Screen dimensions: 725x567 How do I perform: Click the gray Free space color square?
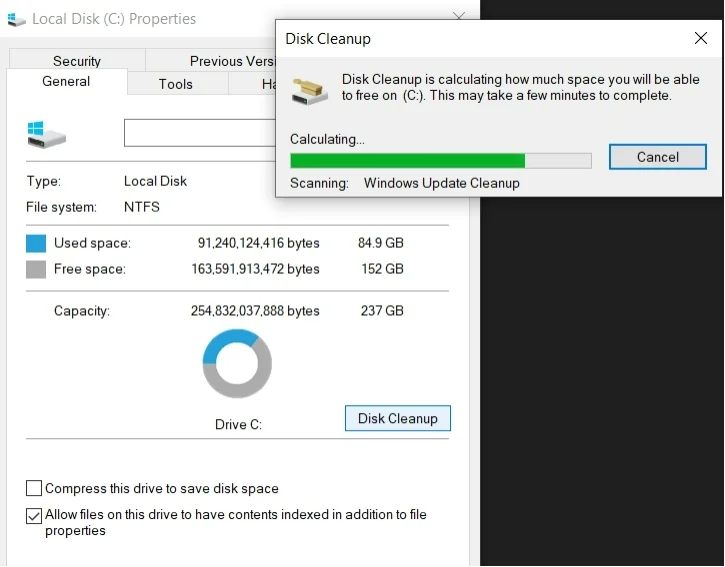pyautogui.click(x=36, y=269)
